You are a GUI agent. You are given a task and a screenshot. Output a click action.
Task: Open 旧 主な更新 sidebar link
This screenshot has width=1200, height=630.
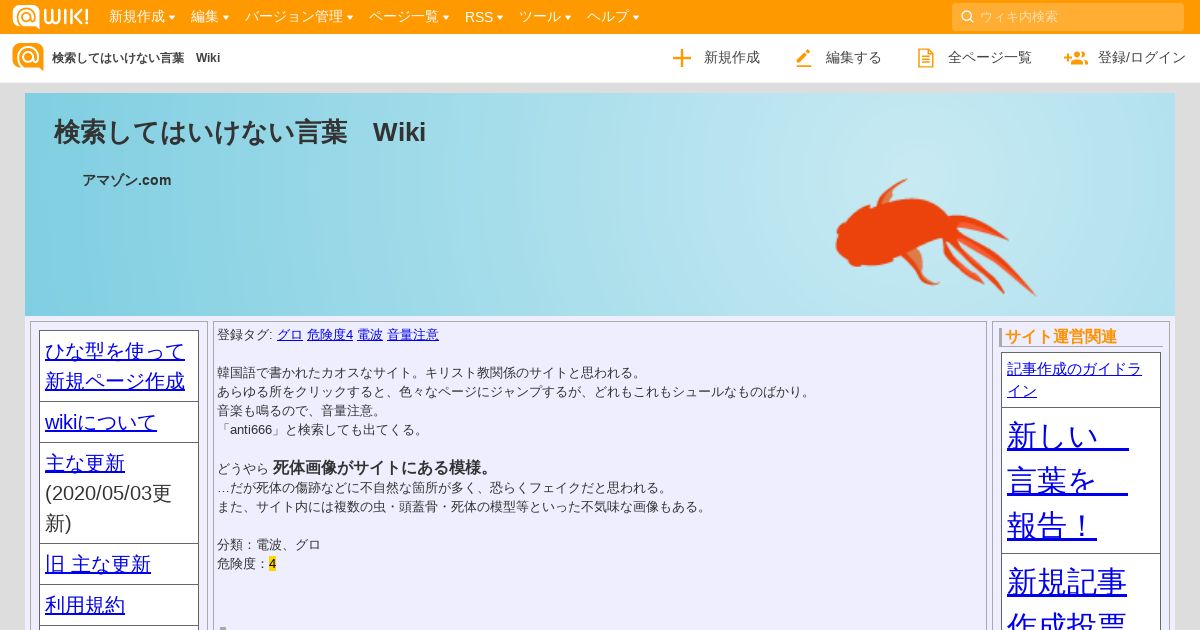[98, 564]
